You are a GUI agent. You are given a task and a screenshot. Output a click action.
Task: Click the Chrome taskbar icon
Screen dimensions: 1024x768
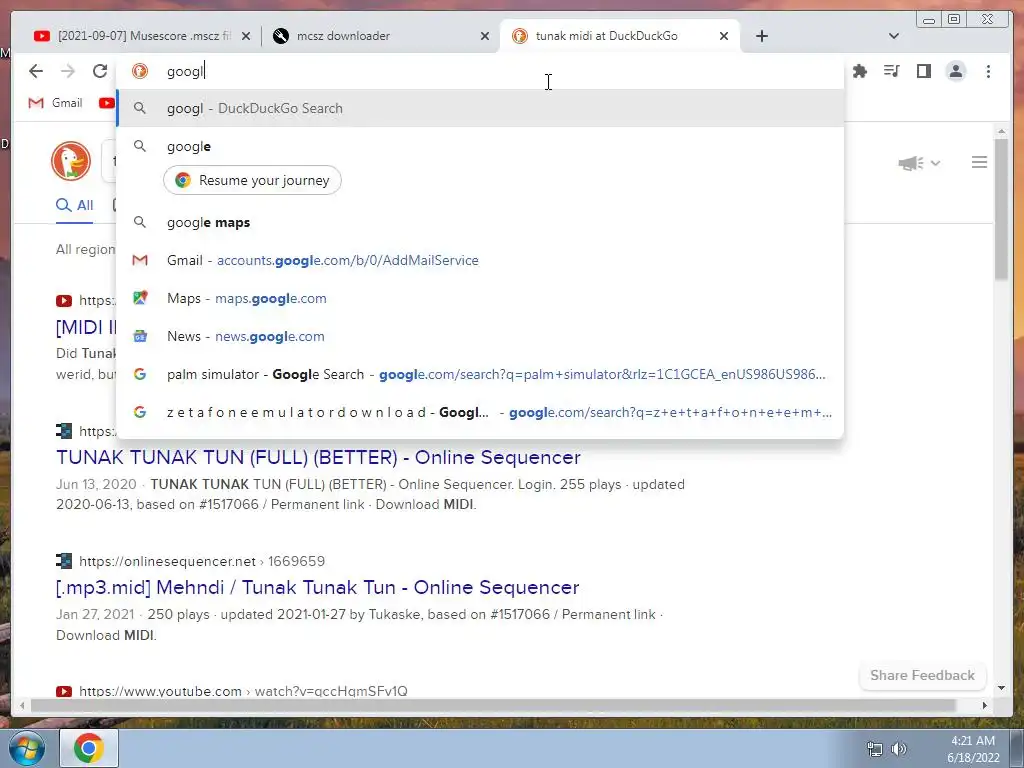[x=89, y=748]
